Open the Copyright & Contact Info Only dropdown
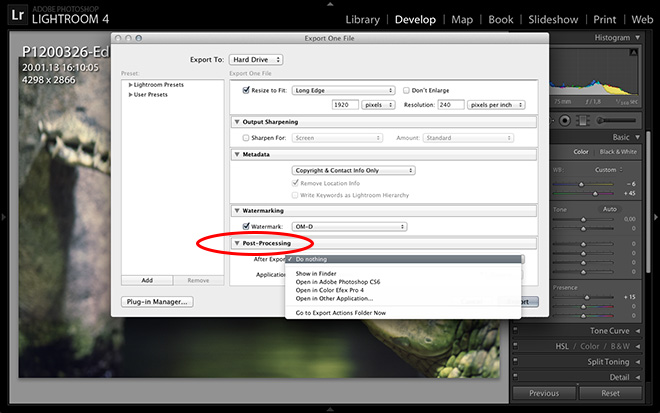The height and width of the screenshot is (413, 660). pyautogui.click(x=354, y=171)
